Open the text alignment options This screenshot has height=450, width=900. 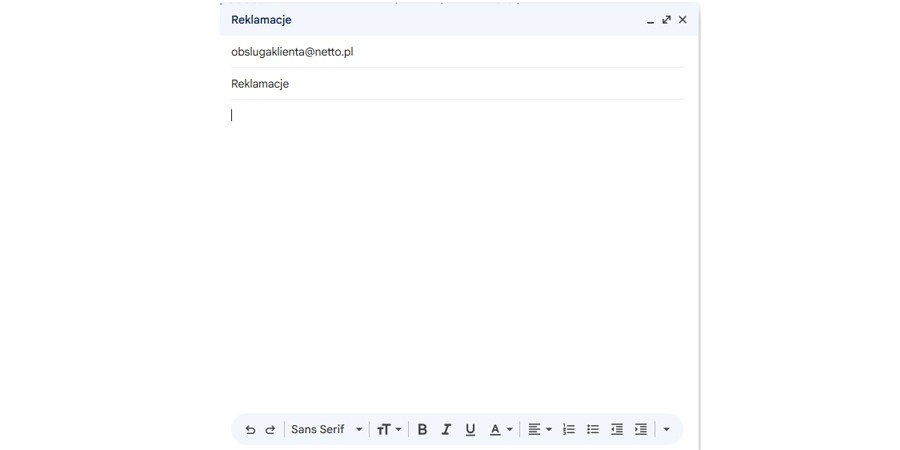(x=540, y=429)
